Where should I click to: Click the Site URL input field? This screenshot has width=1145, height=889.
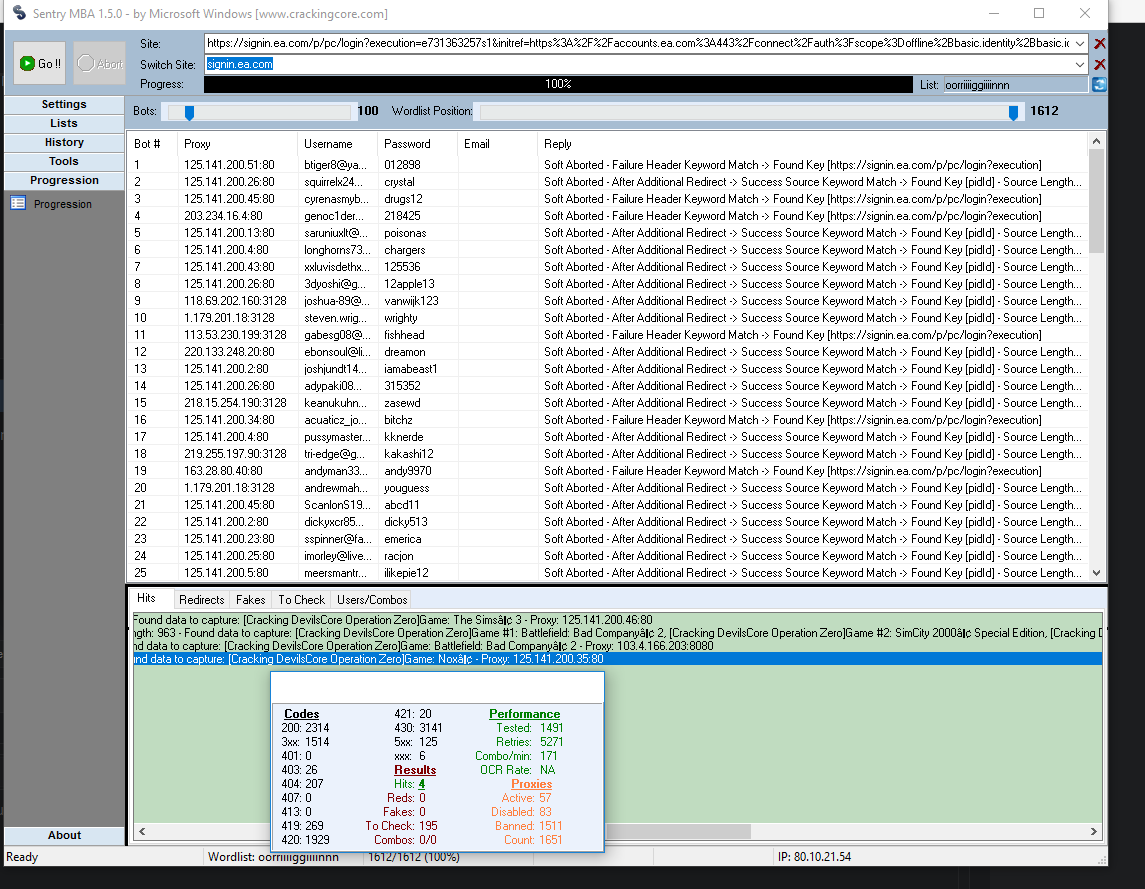click(638, 44)
